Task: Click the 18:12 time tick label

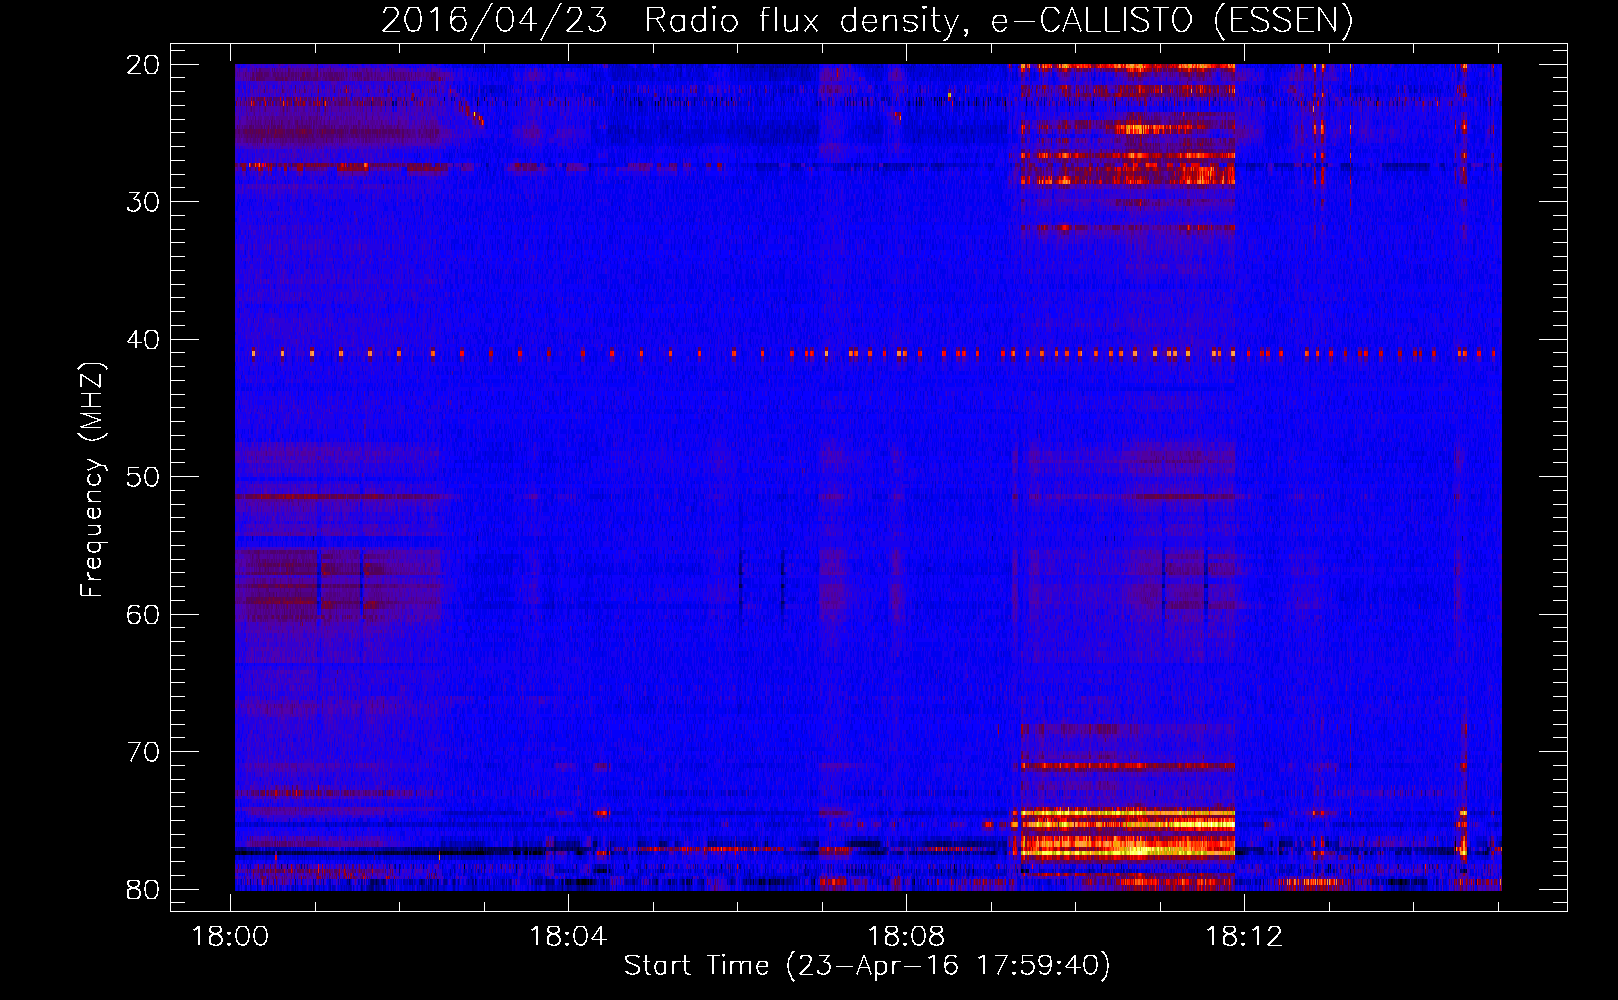Action: 1244,937
